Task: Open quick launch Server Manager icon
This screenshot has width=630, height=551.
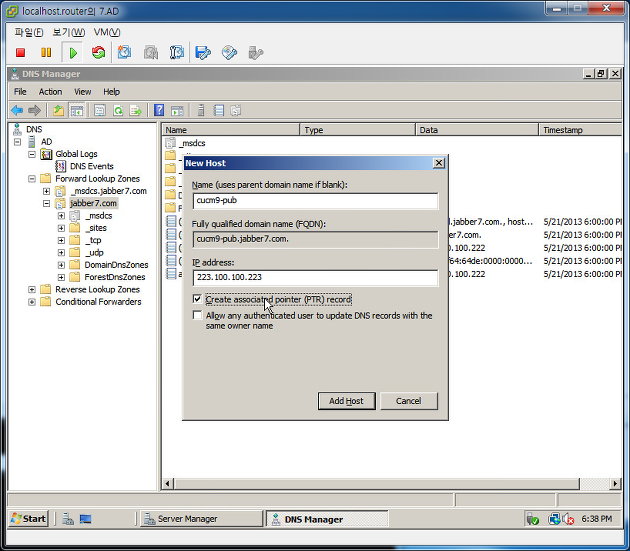Action: 68,519
